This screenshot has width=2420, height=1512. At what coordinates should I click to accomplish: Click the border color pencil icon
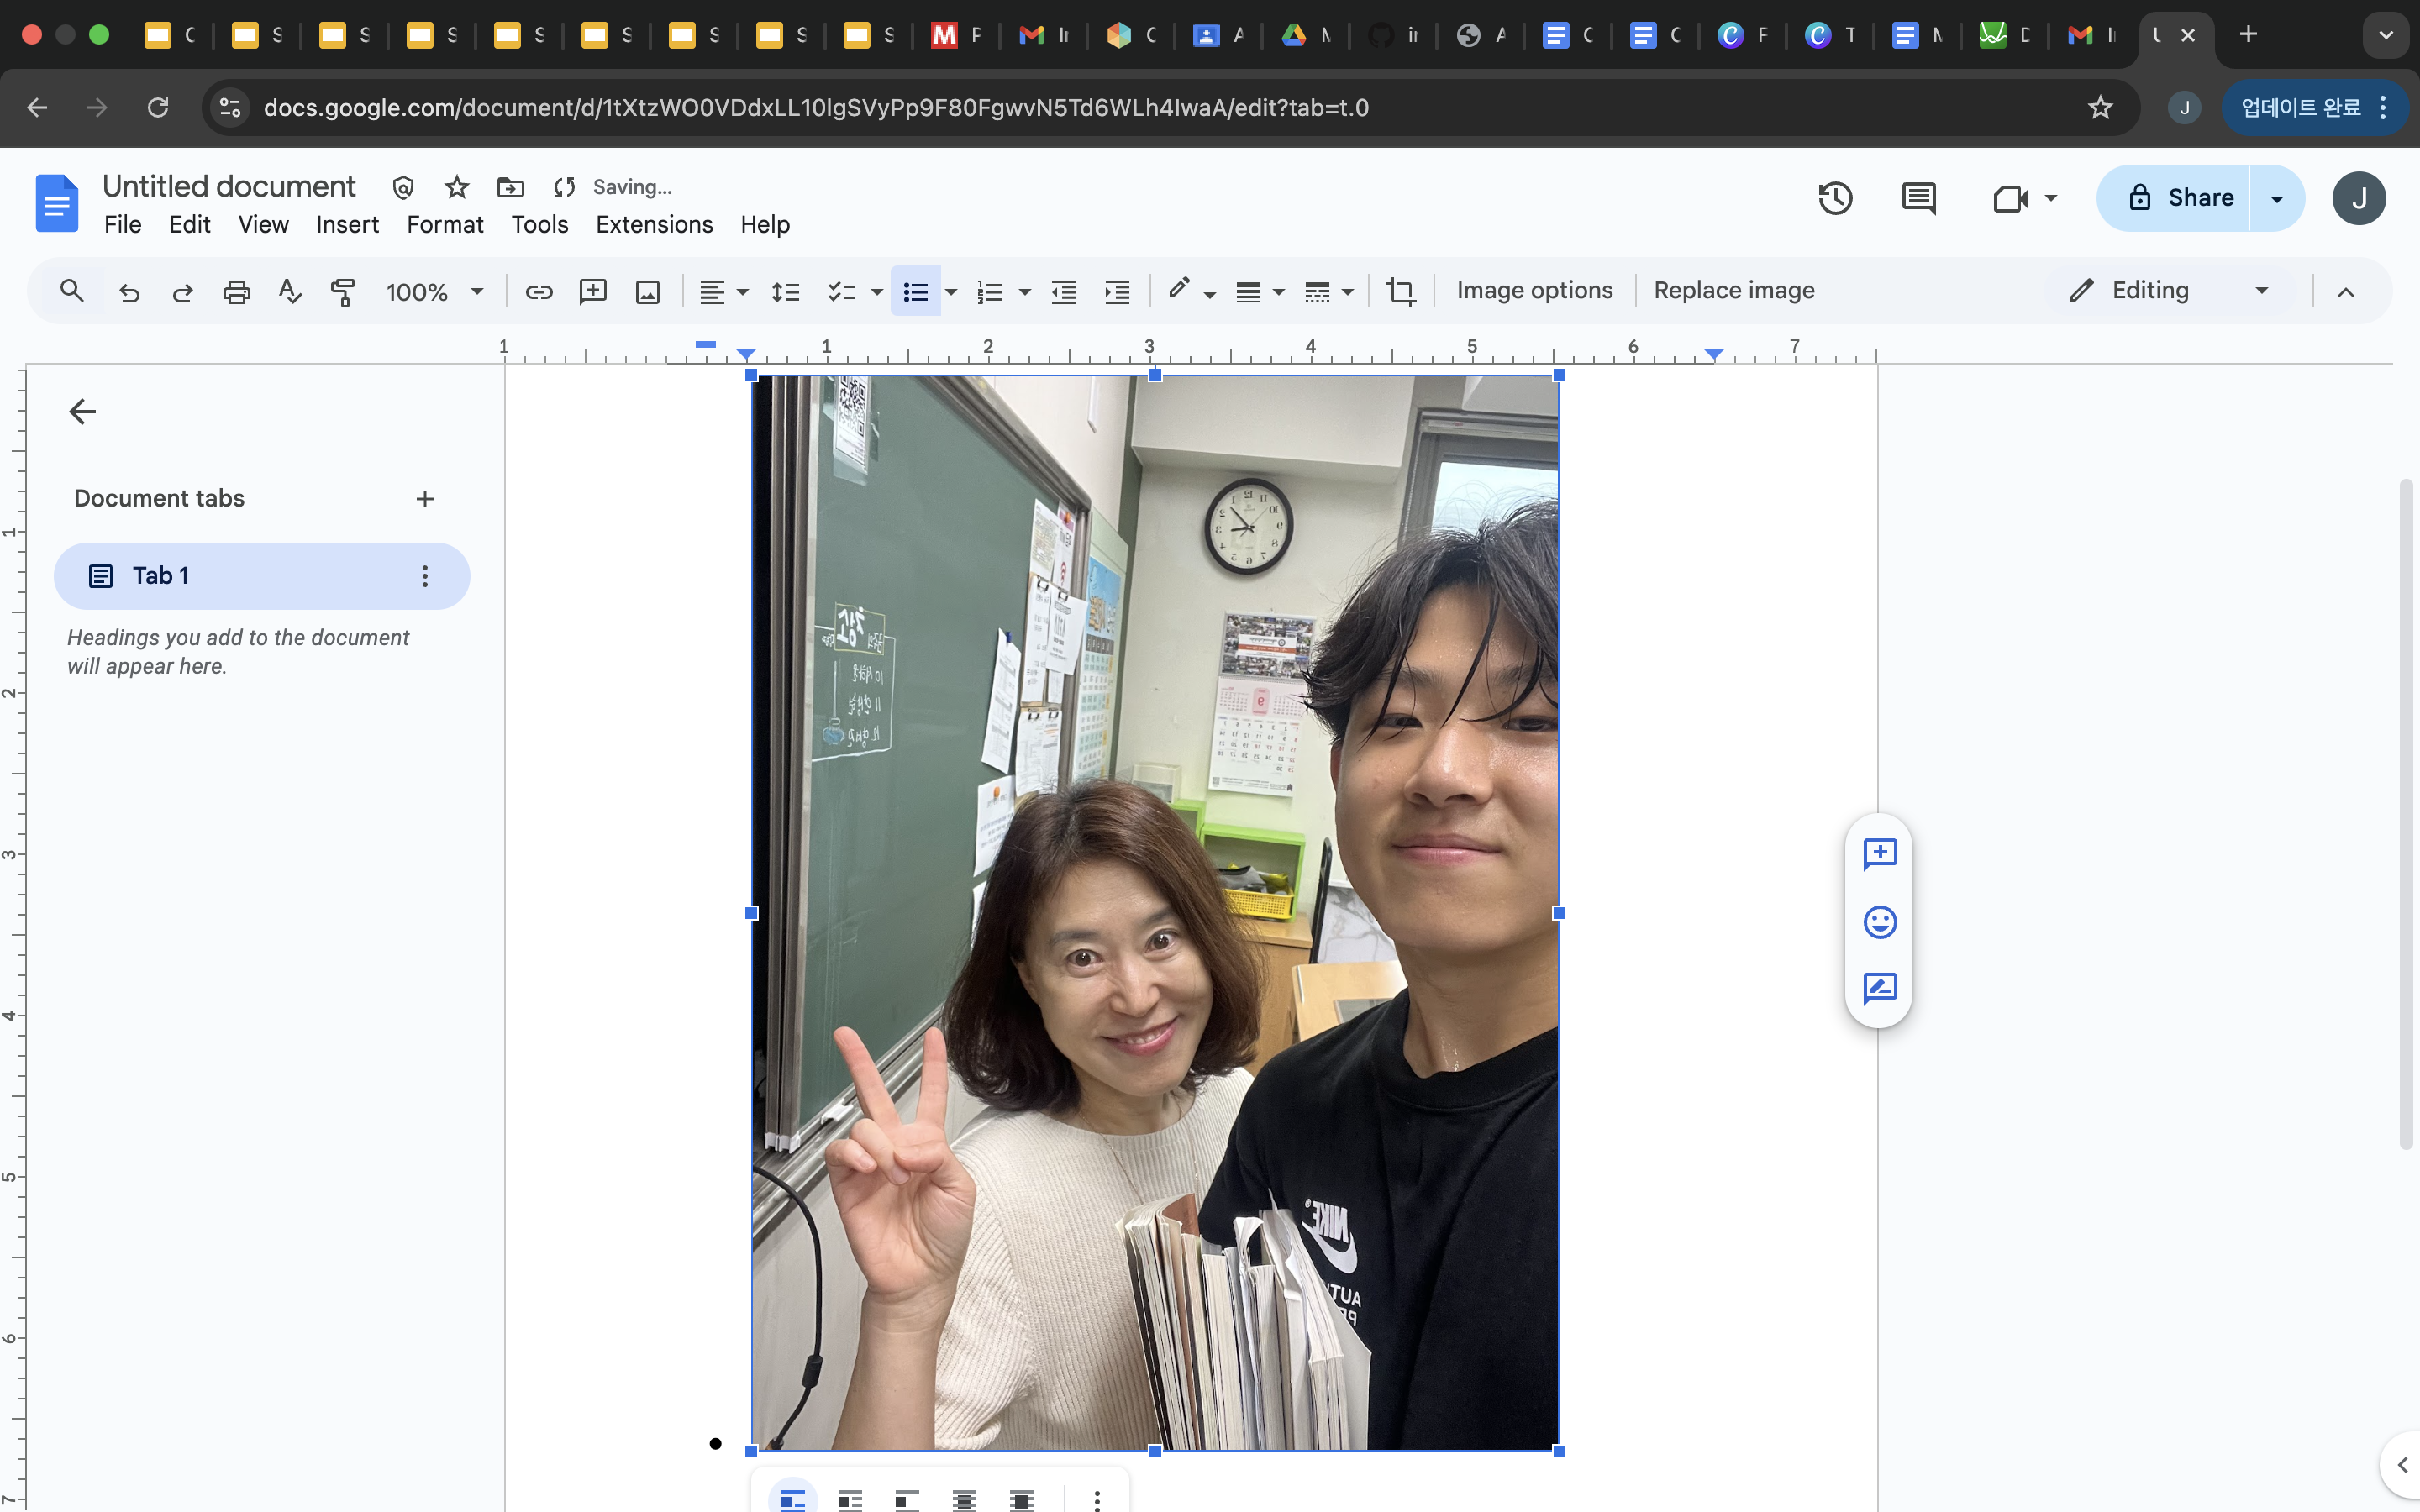coord(1179,290)
